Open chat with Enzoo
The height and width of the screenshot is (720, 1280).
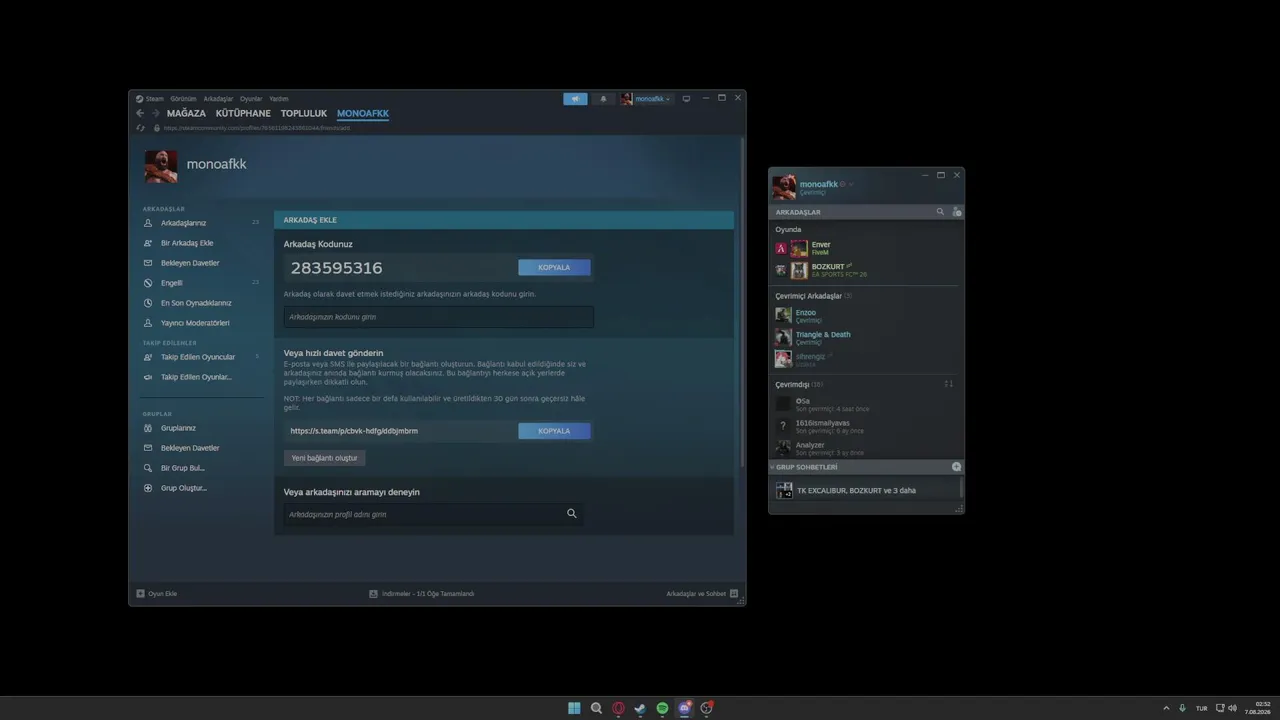click(x=866, y=316)
